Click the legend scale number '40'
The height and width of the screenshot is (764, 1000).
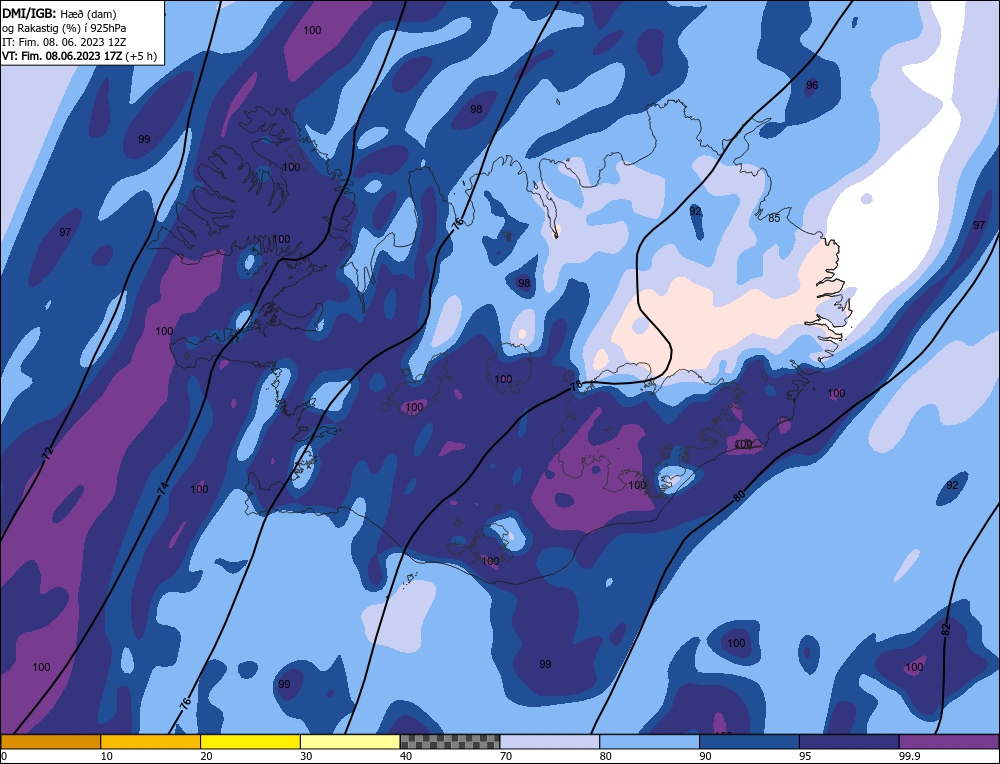pyautogui.click(x=406, y=756)
